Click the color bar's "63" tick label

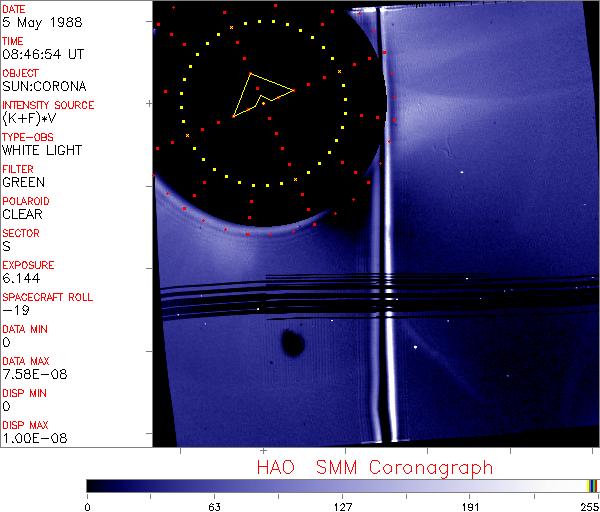(x=214, y=507)
